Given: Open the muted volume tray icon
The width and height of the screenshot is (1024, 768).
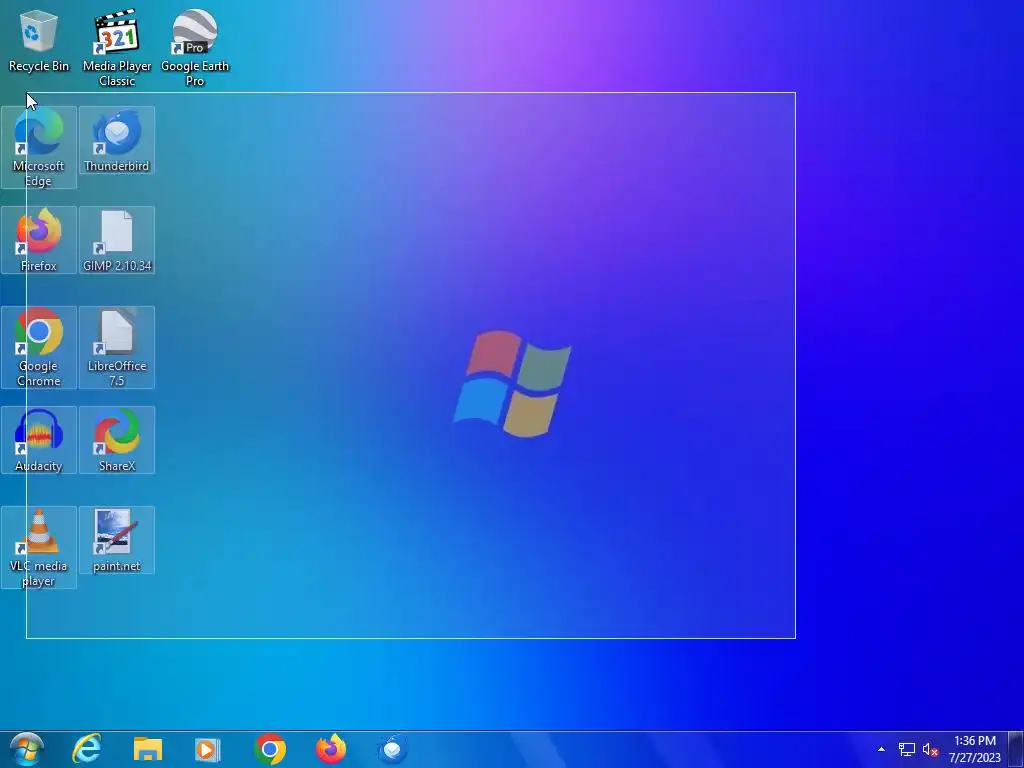Looking at the screenshot, I should [x=930, y=750].
